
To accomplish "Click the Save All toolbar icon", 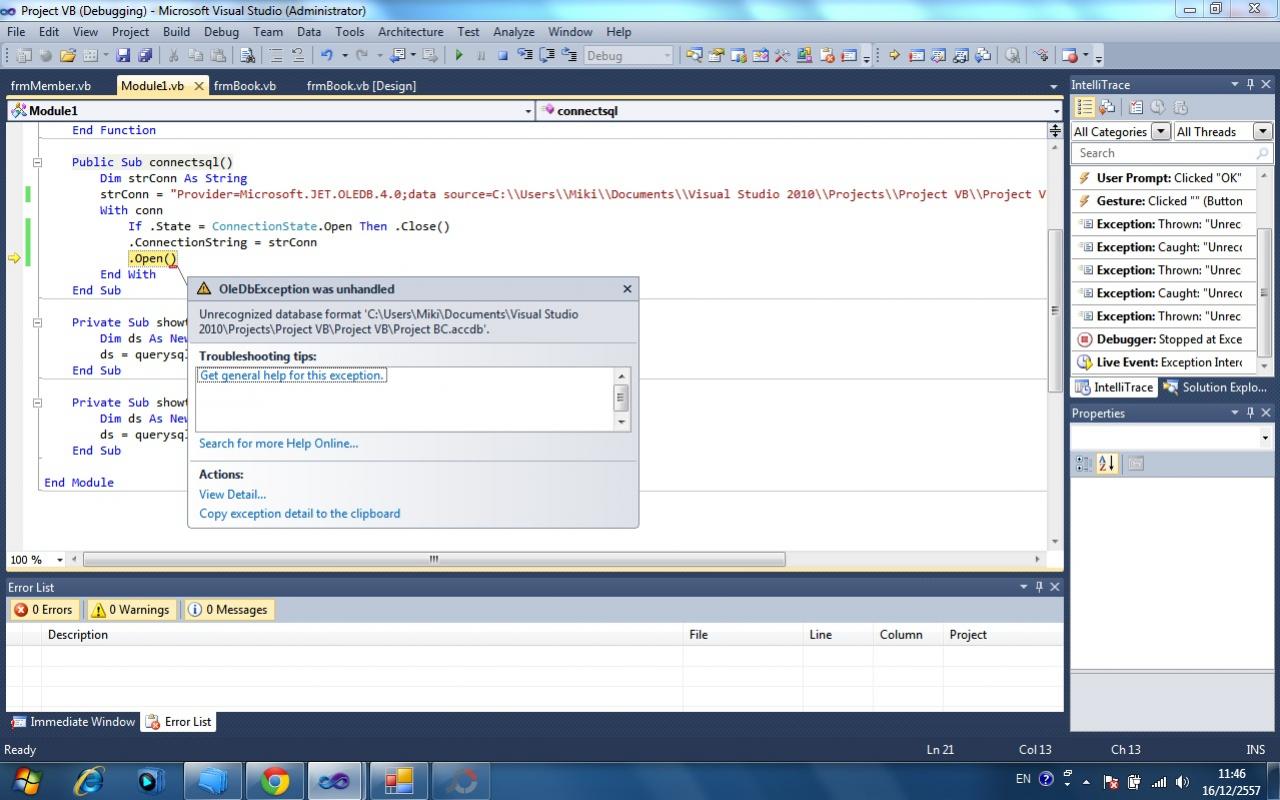I will pyautogui.click(x=145, y=56).
